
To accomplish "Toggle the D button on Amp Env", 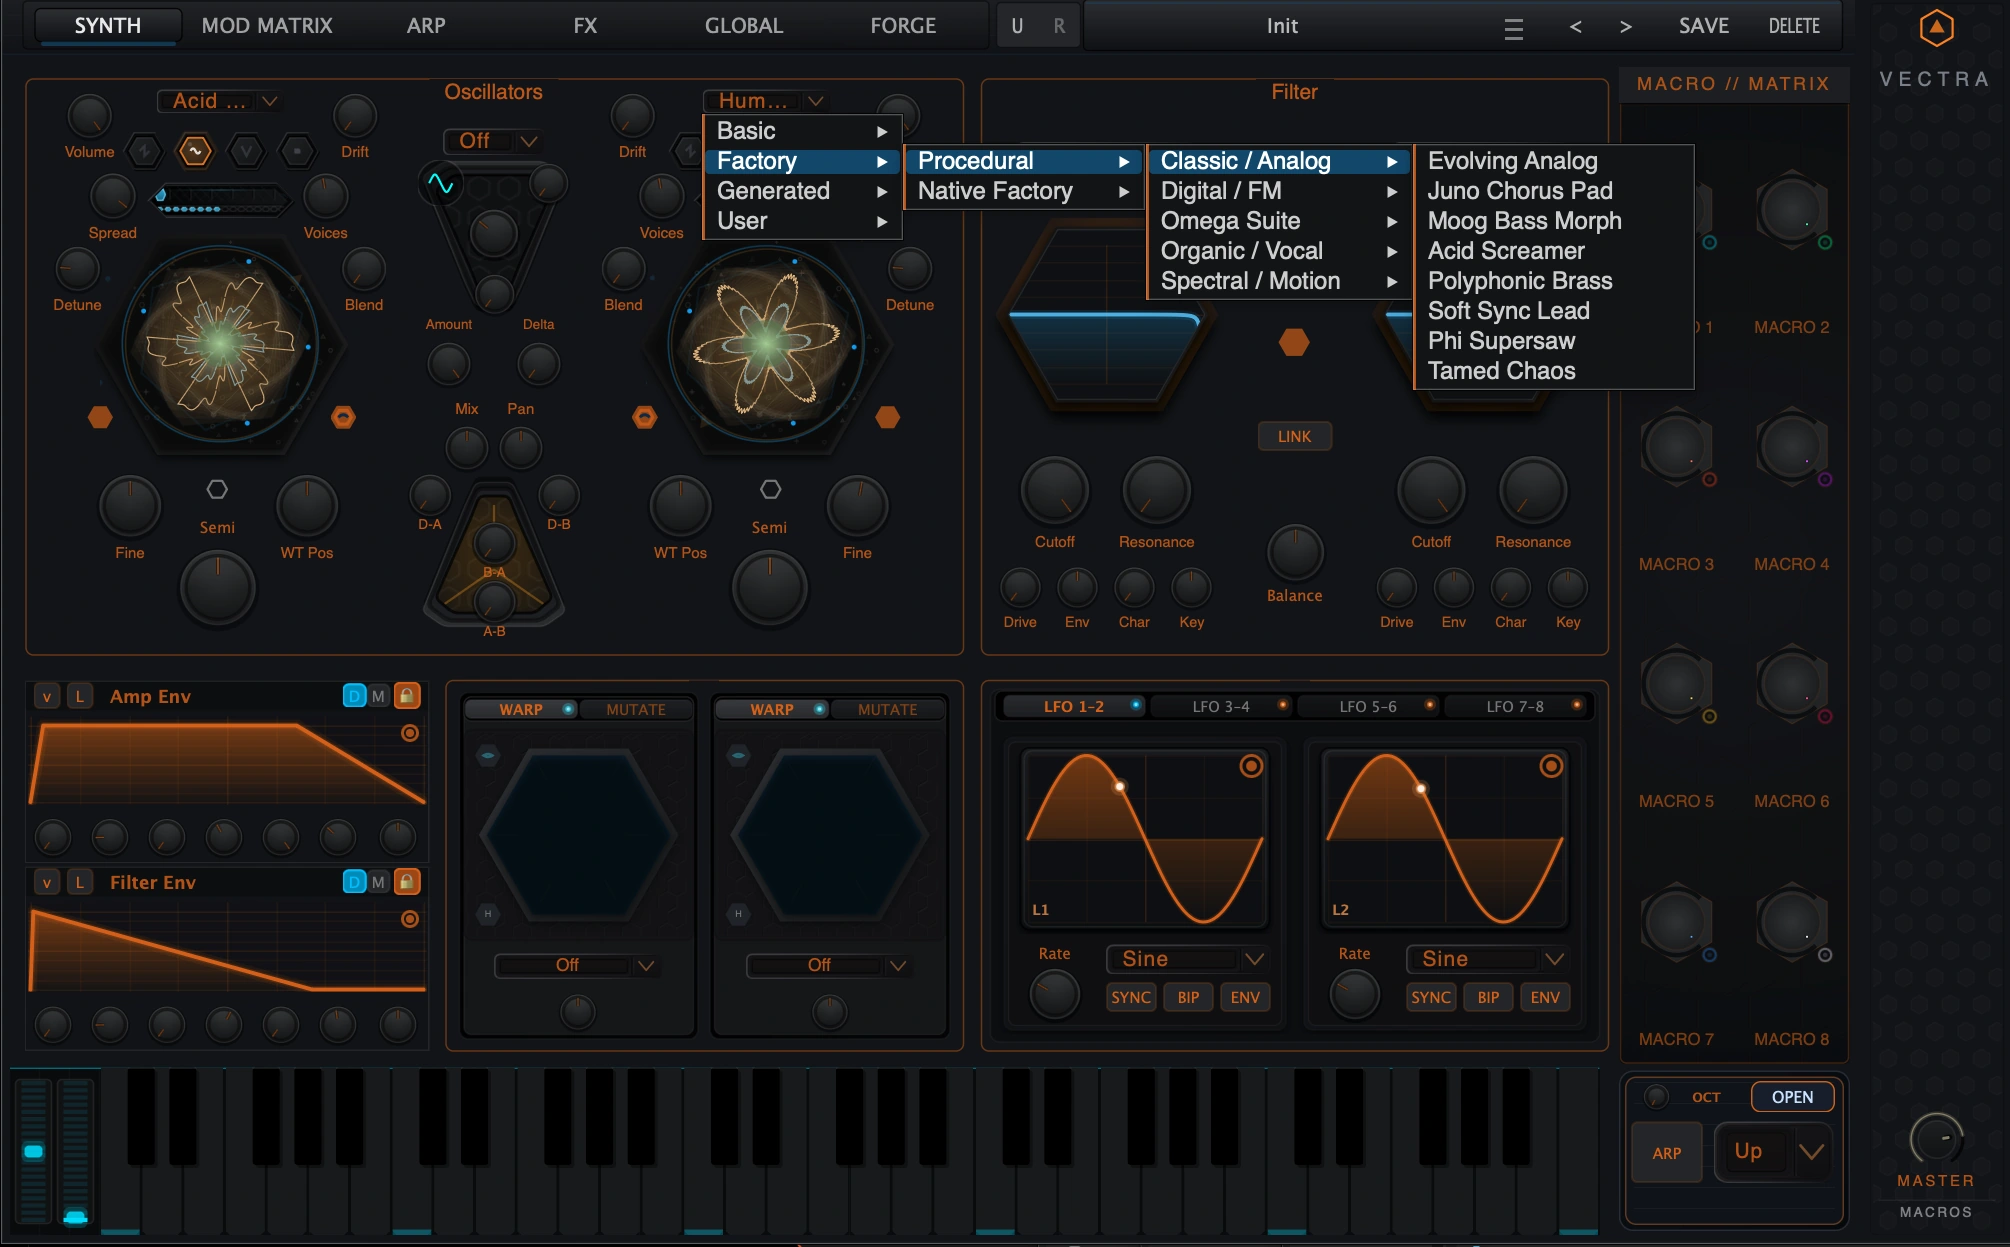I will click(354, 696).
